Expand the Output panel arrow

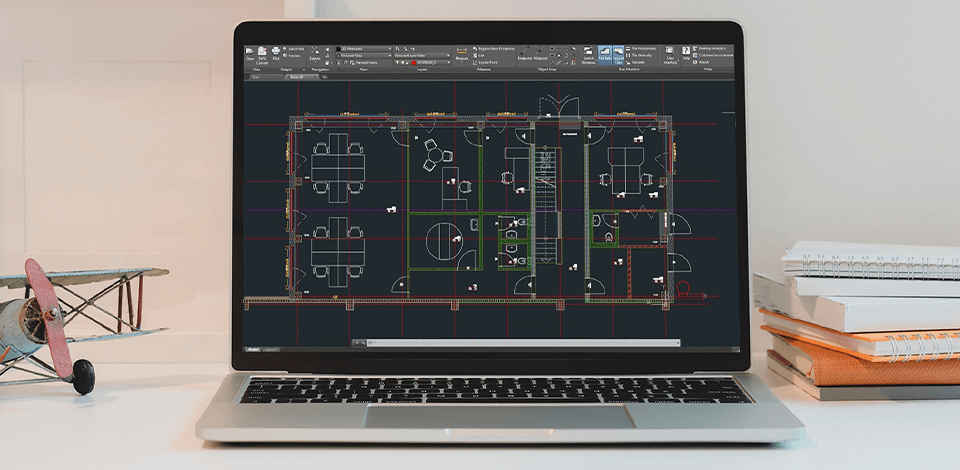click(304, 70)
